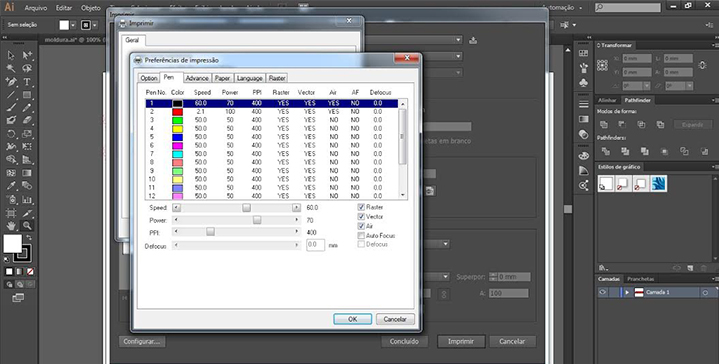Select the Eraser tool

click(27, 120)
